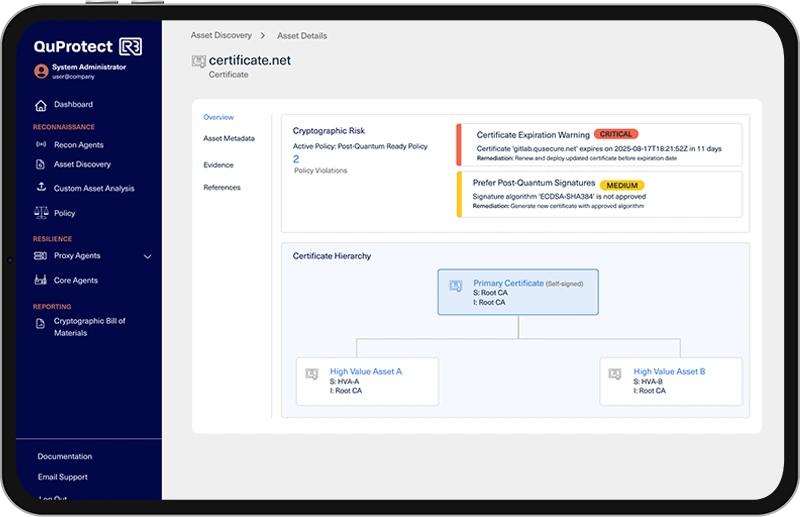Go back to Asset Discovery breadcrumb

point(221,36)
